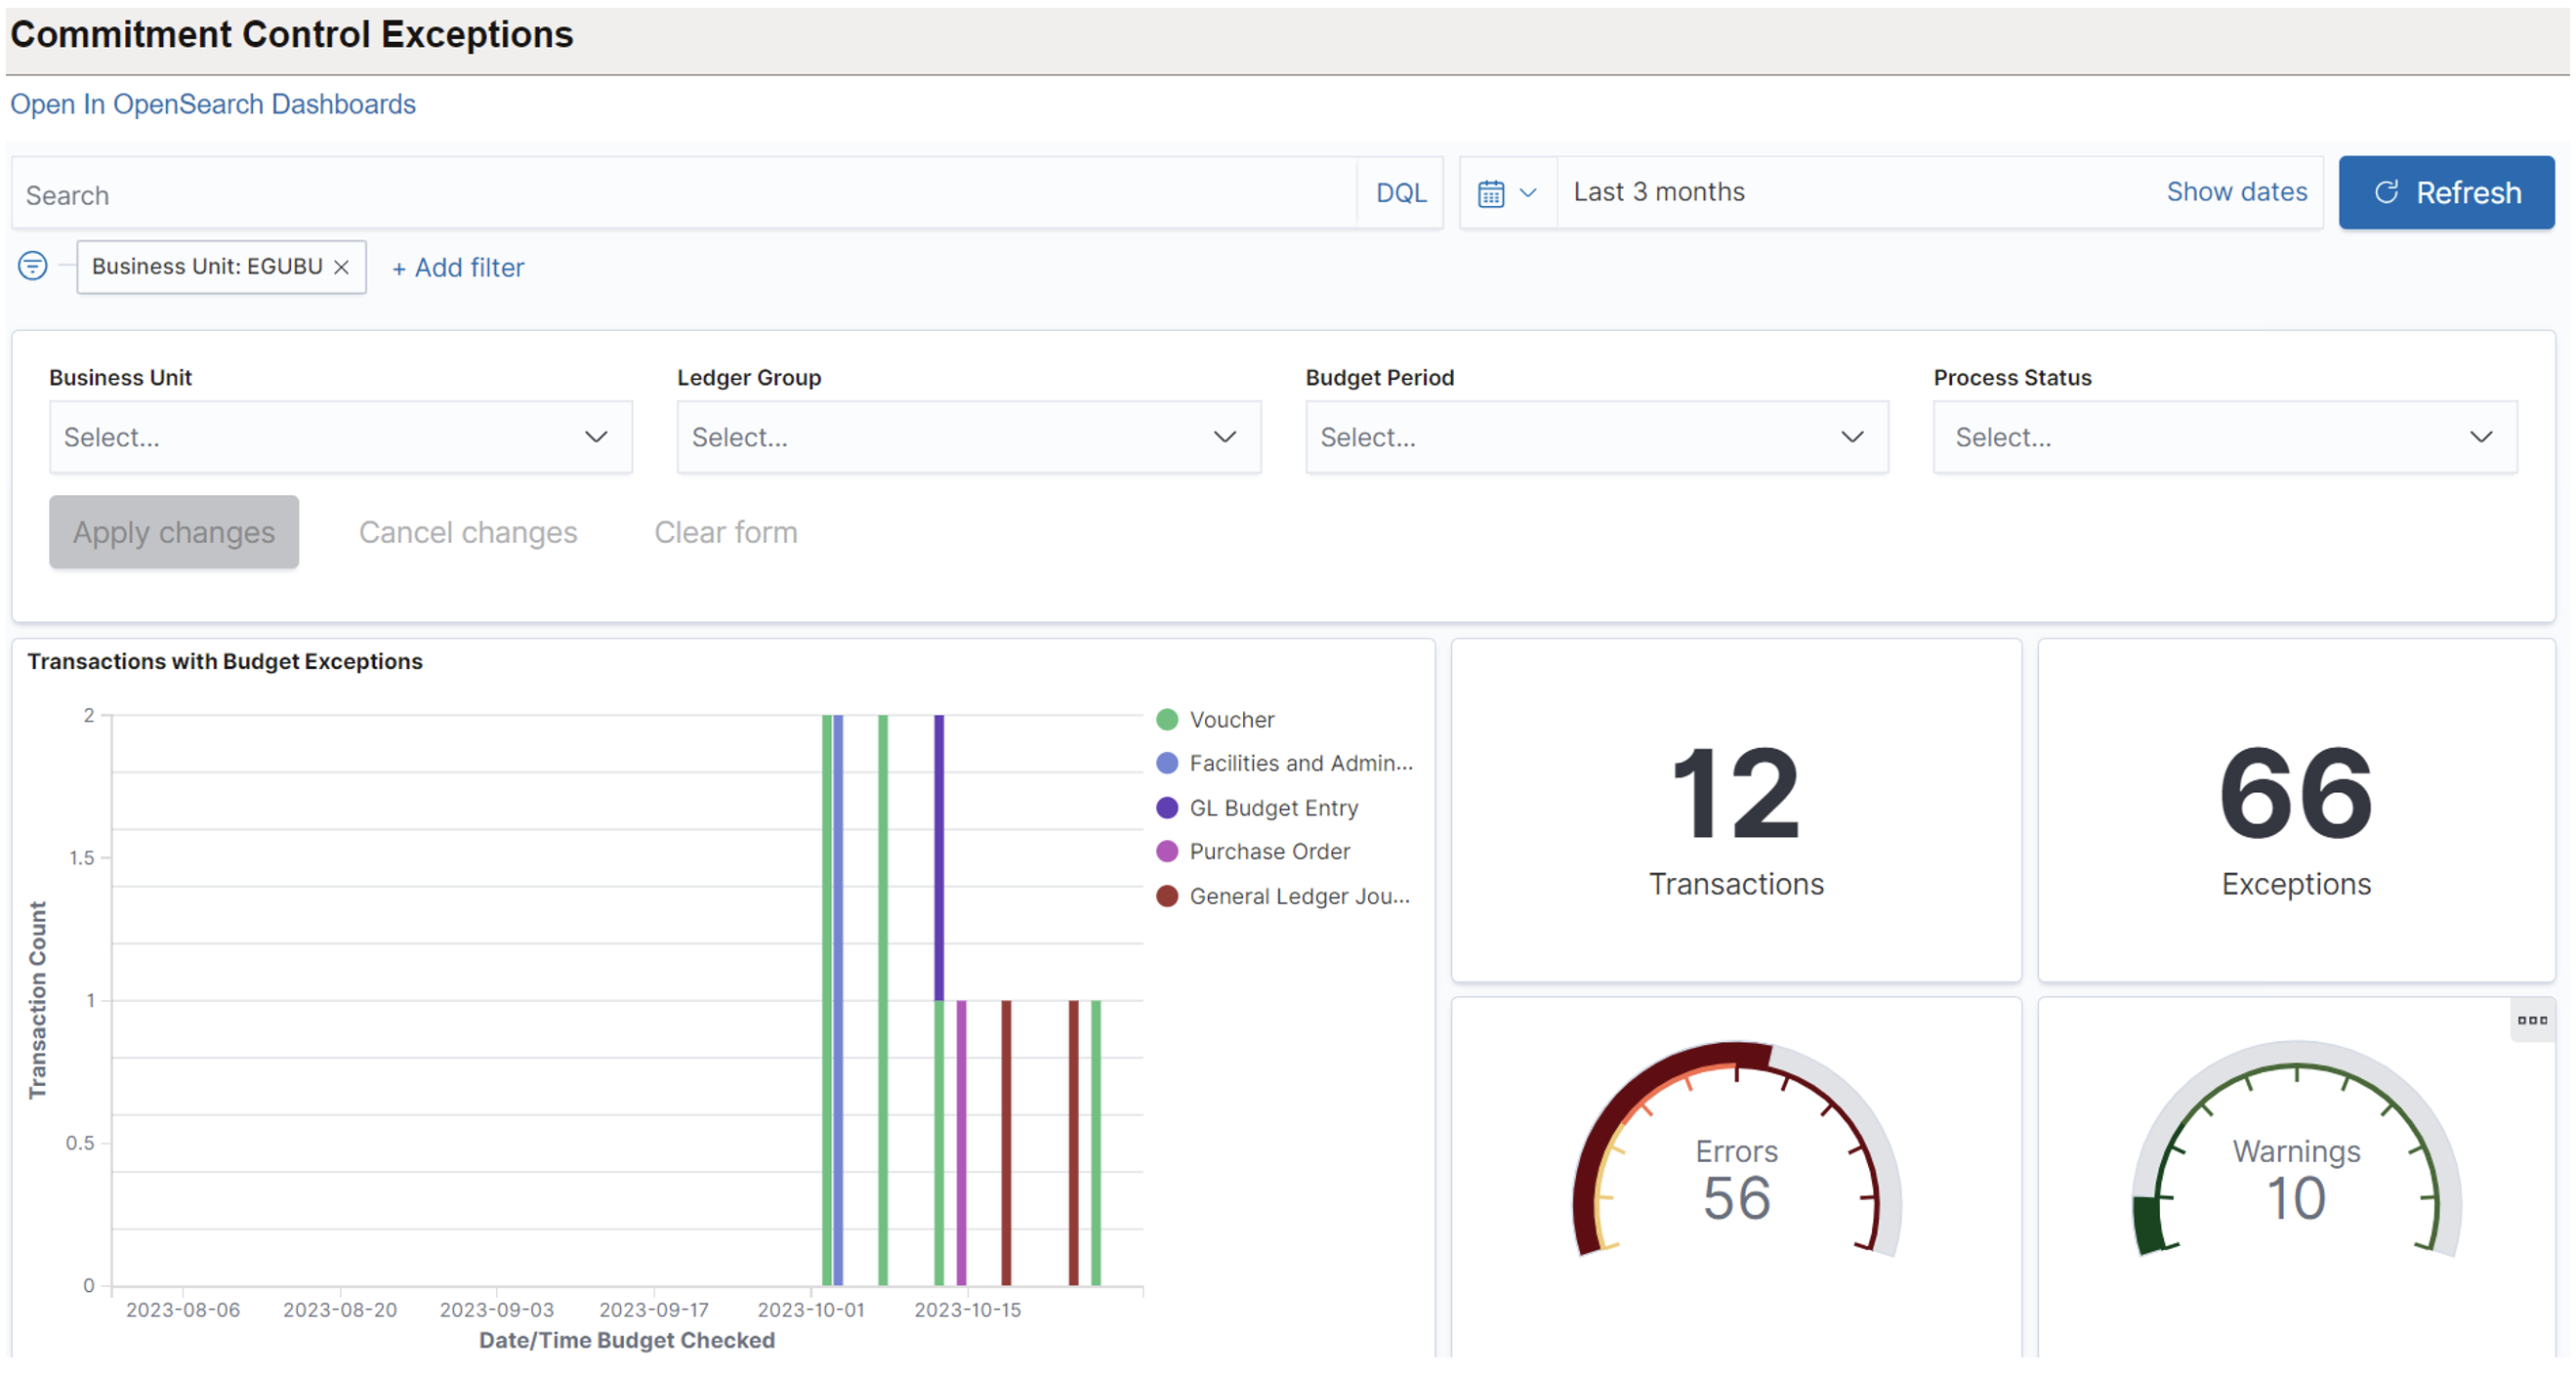Open the DQL query language option
Image resolution: width=2576 pixels, height=1375 pixels.
1400,192
